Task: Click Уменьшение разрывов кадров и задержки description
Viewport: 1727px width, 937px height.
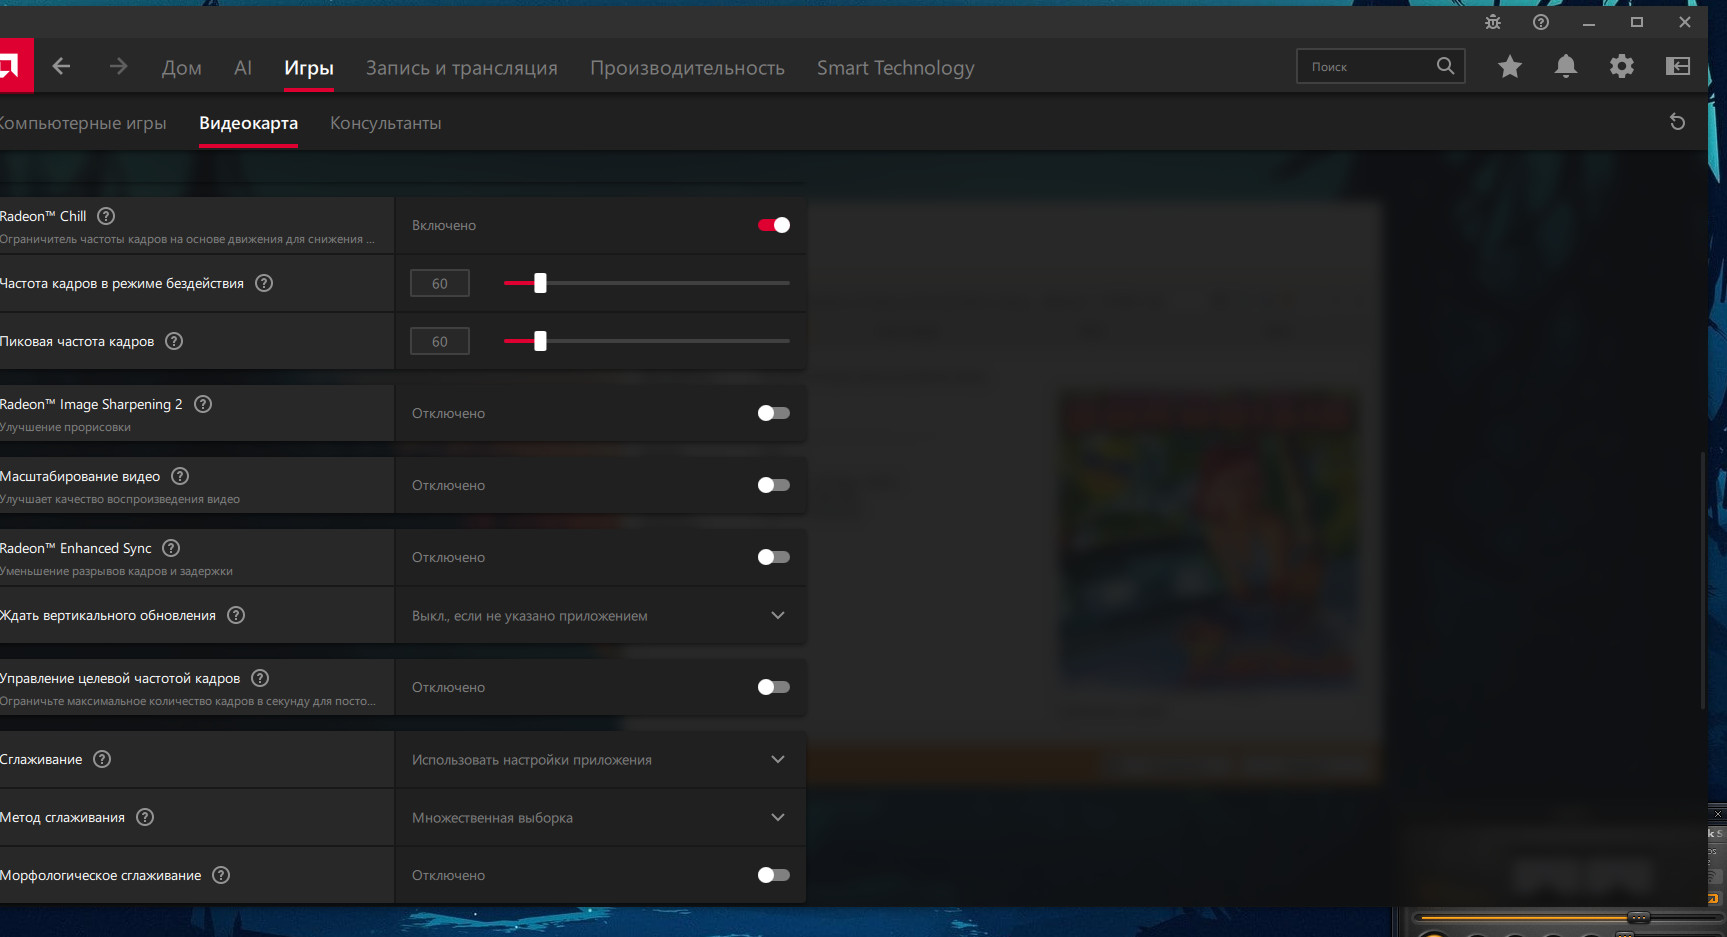Action: click(x=116, y=571)
